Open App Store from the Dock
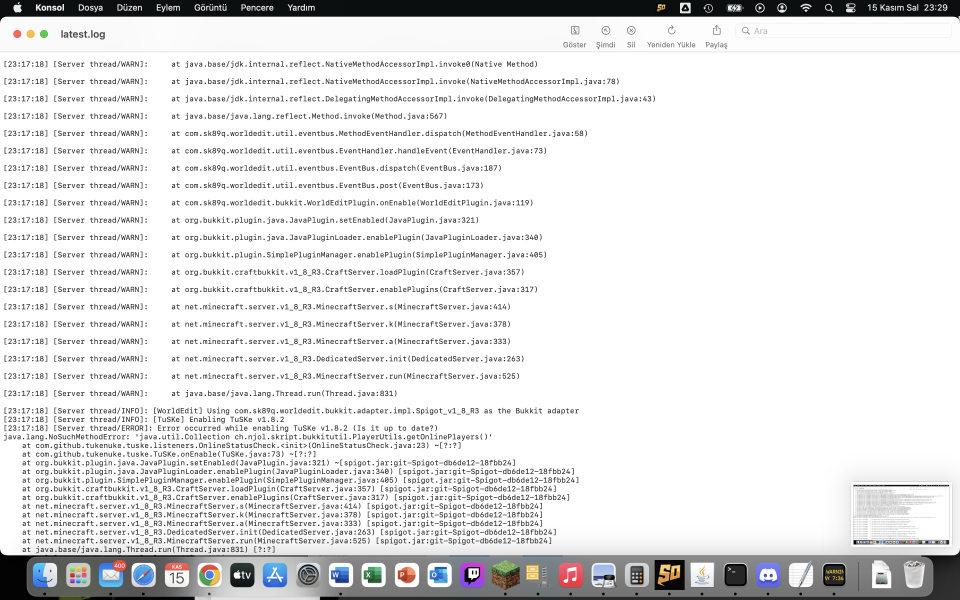 click(x=275, y=576)
